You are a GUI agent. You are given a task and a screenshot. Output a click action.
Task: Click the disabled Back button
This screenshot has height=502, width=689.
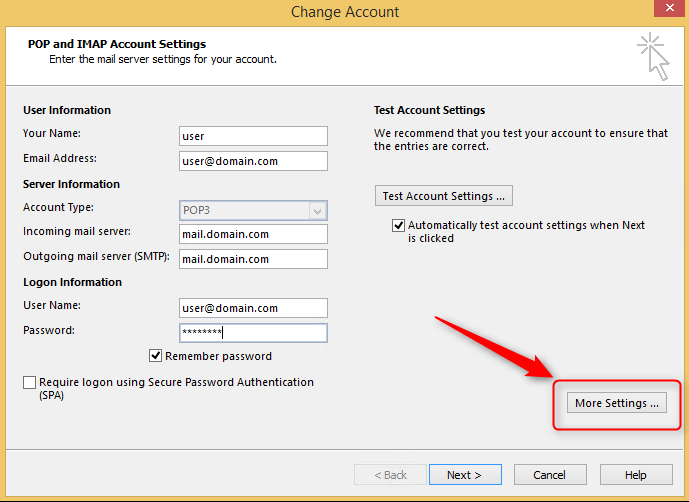pos(390,475)
